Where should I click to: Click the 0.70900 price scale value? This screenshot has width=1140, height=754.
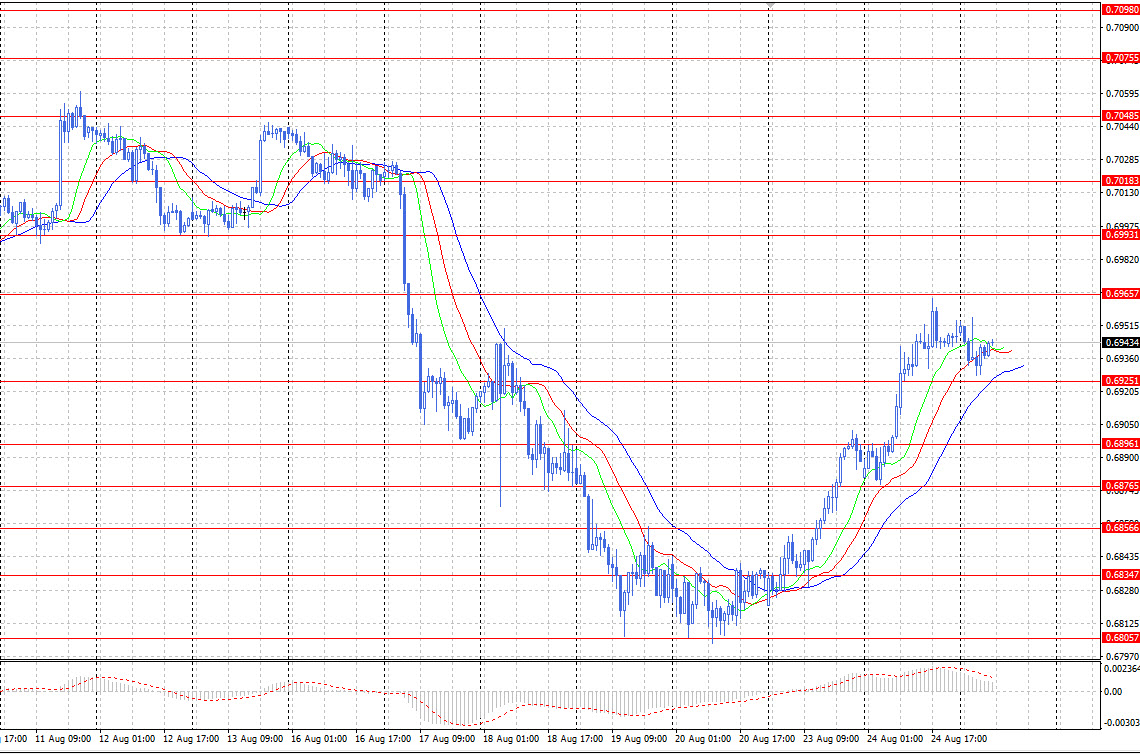tap(1122, 28)
